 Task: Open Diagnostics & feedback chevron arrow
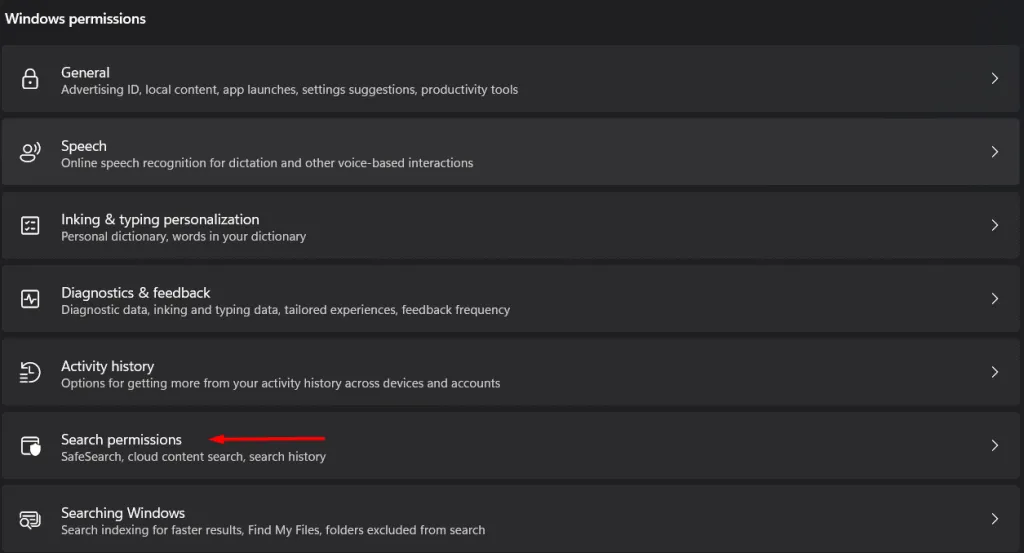tap(995, 298)
